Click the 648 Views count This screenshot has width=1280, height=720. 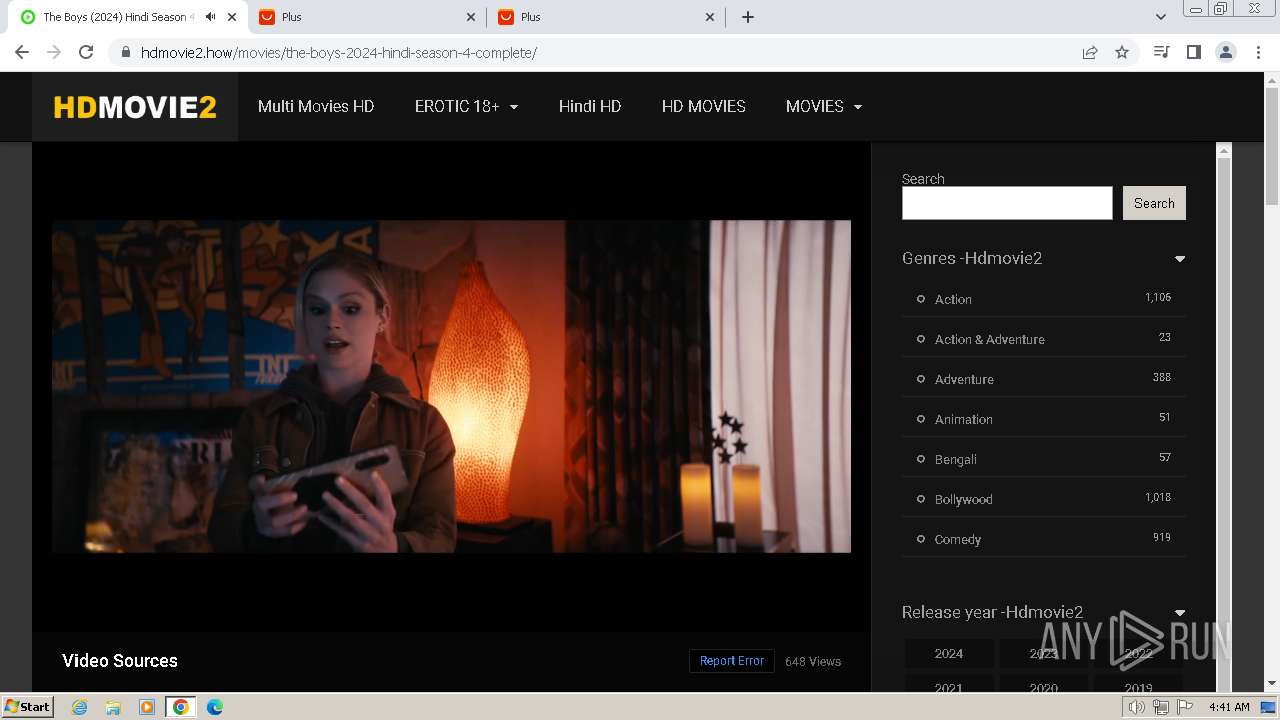click(x=813, y=661)
